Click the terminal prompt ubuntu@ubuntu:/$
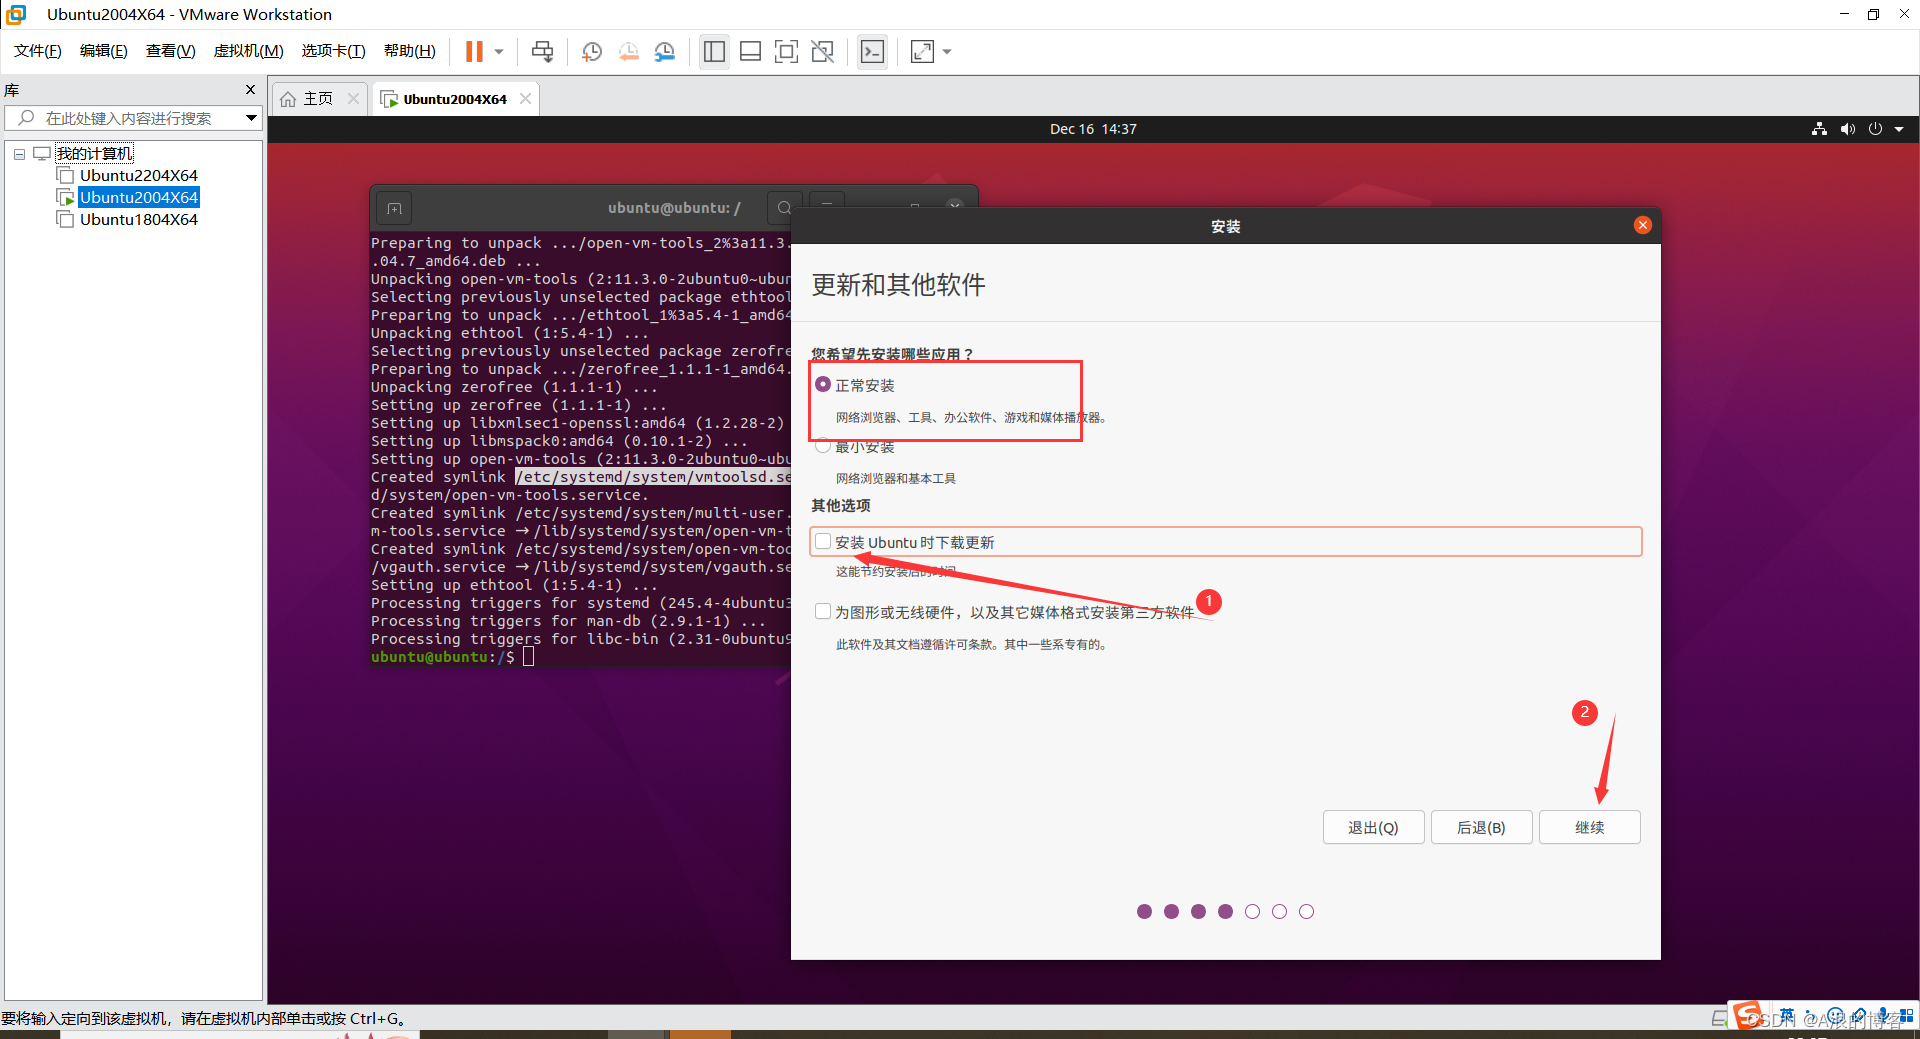Screen dimensions: 1920x1039 (442, 657)
